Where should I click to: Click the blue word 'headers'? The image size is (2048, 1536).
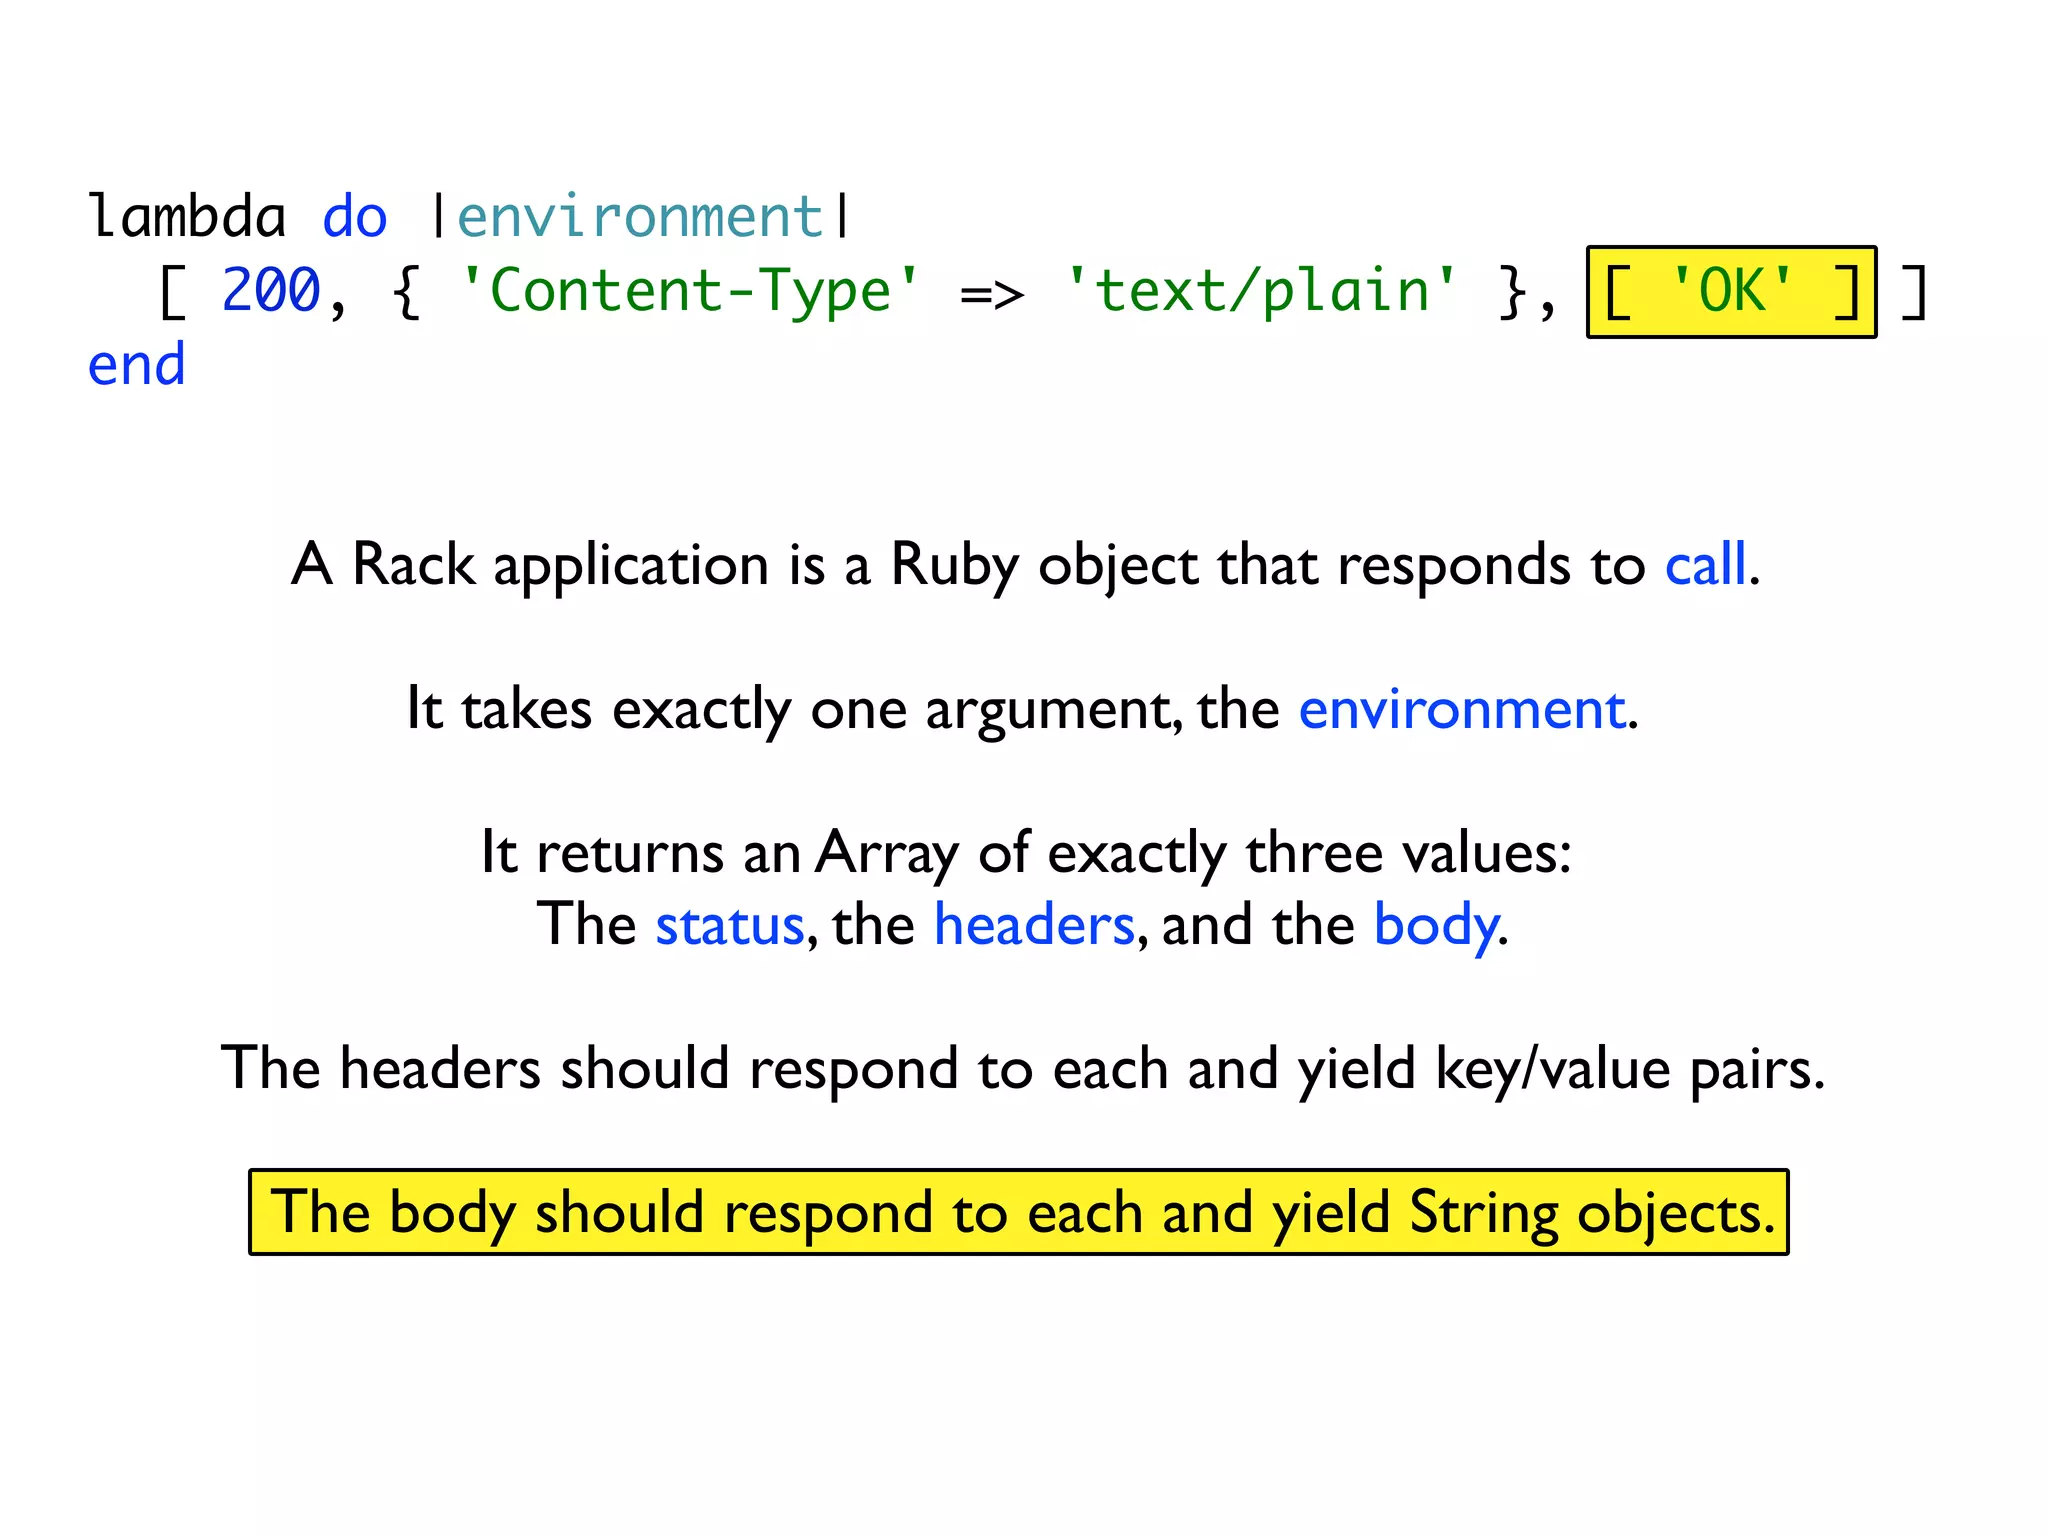(x=1034, y=925)
